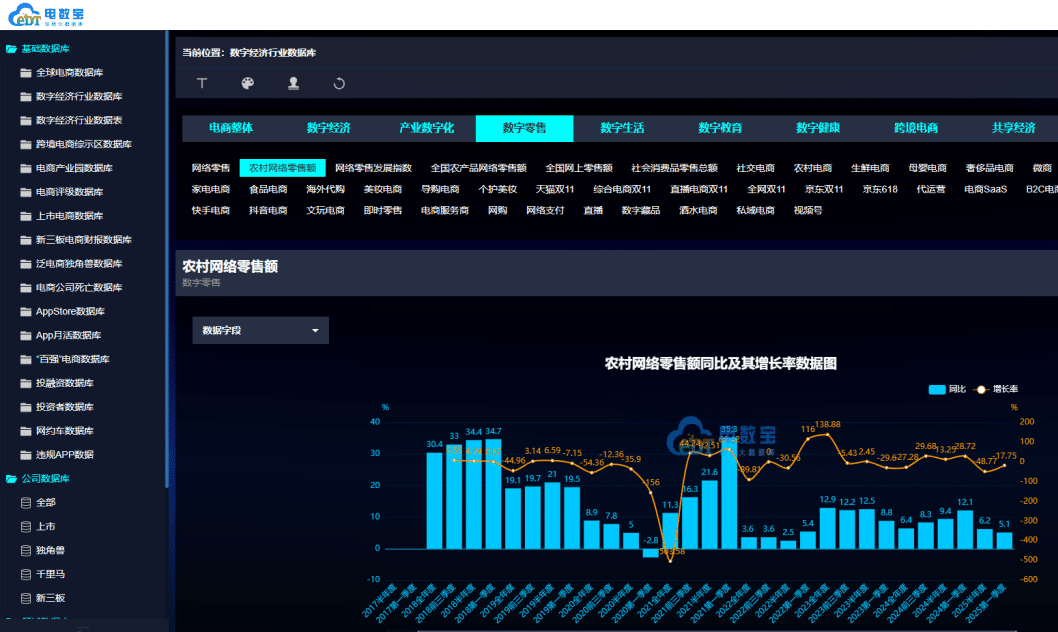Click database icon beside 独角兽
The image size is (1058, 632).
pos(26,550)
